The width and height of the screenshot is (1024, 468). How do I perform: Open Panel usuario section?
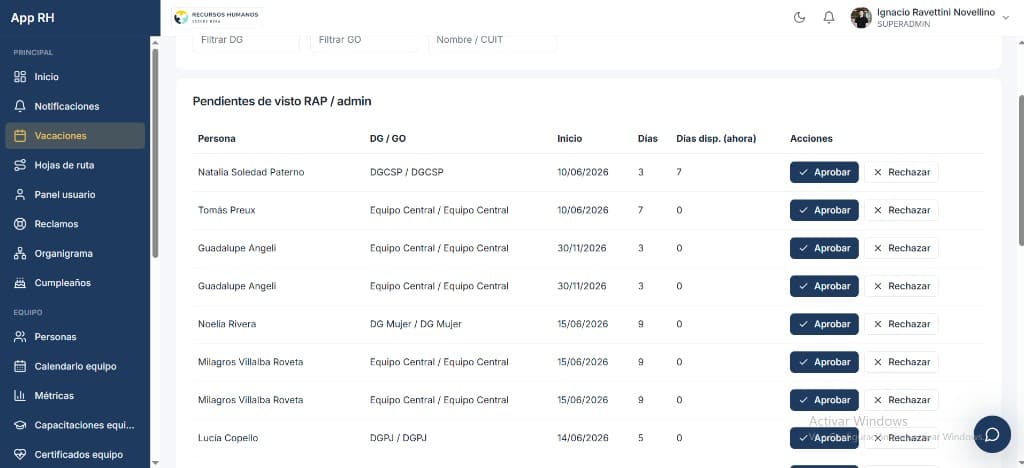pyautogui.click(x=75, y=195)
